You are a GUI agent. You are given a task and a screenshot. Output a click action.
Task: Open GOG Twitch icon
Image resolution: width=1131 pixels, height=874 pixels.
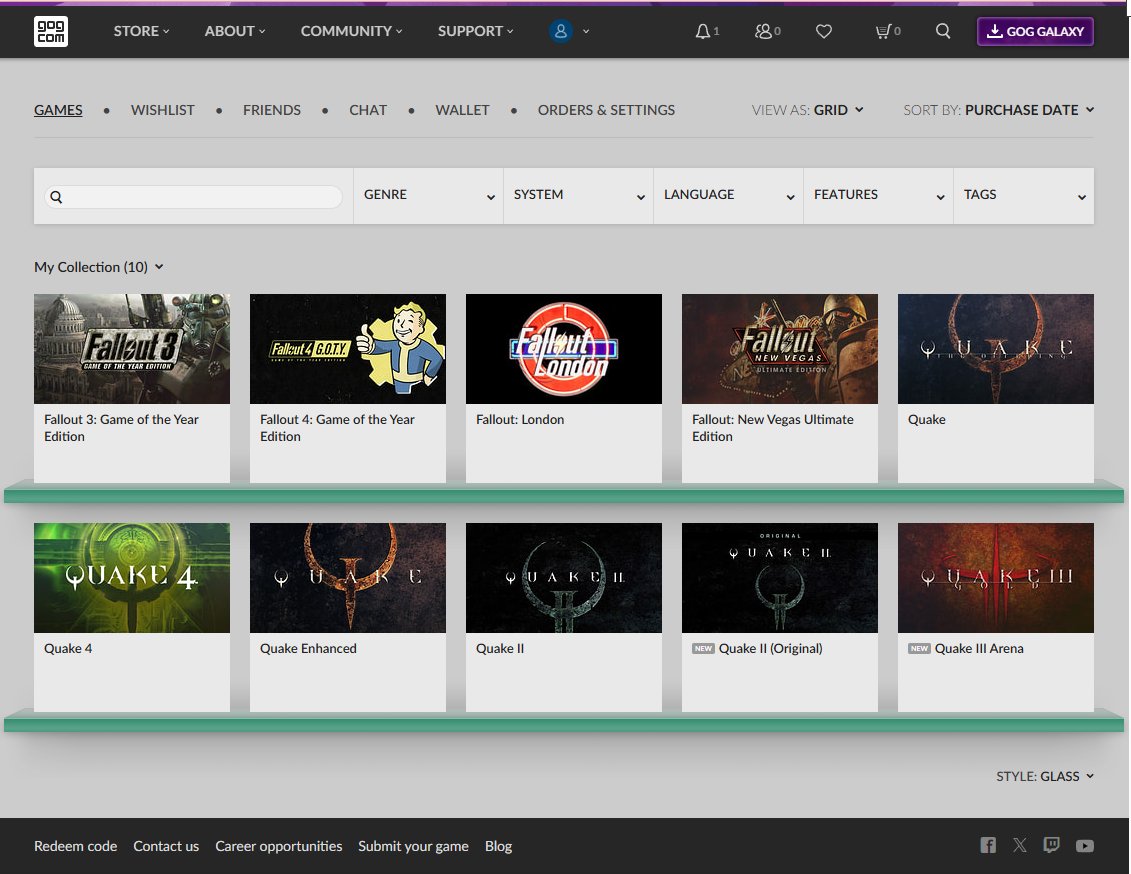point(1052,845)
